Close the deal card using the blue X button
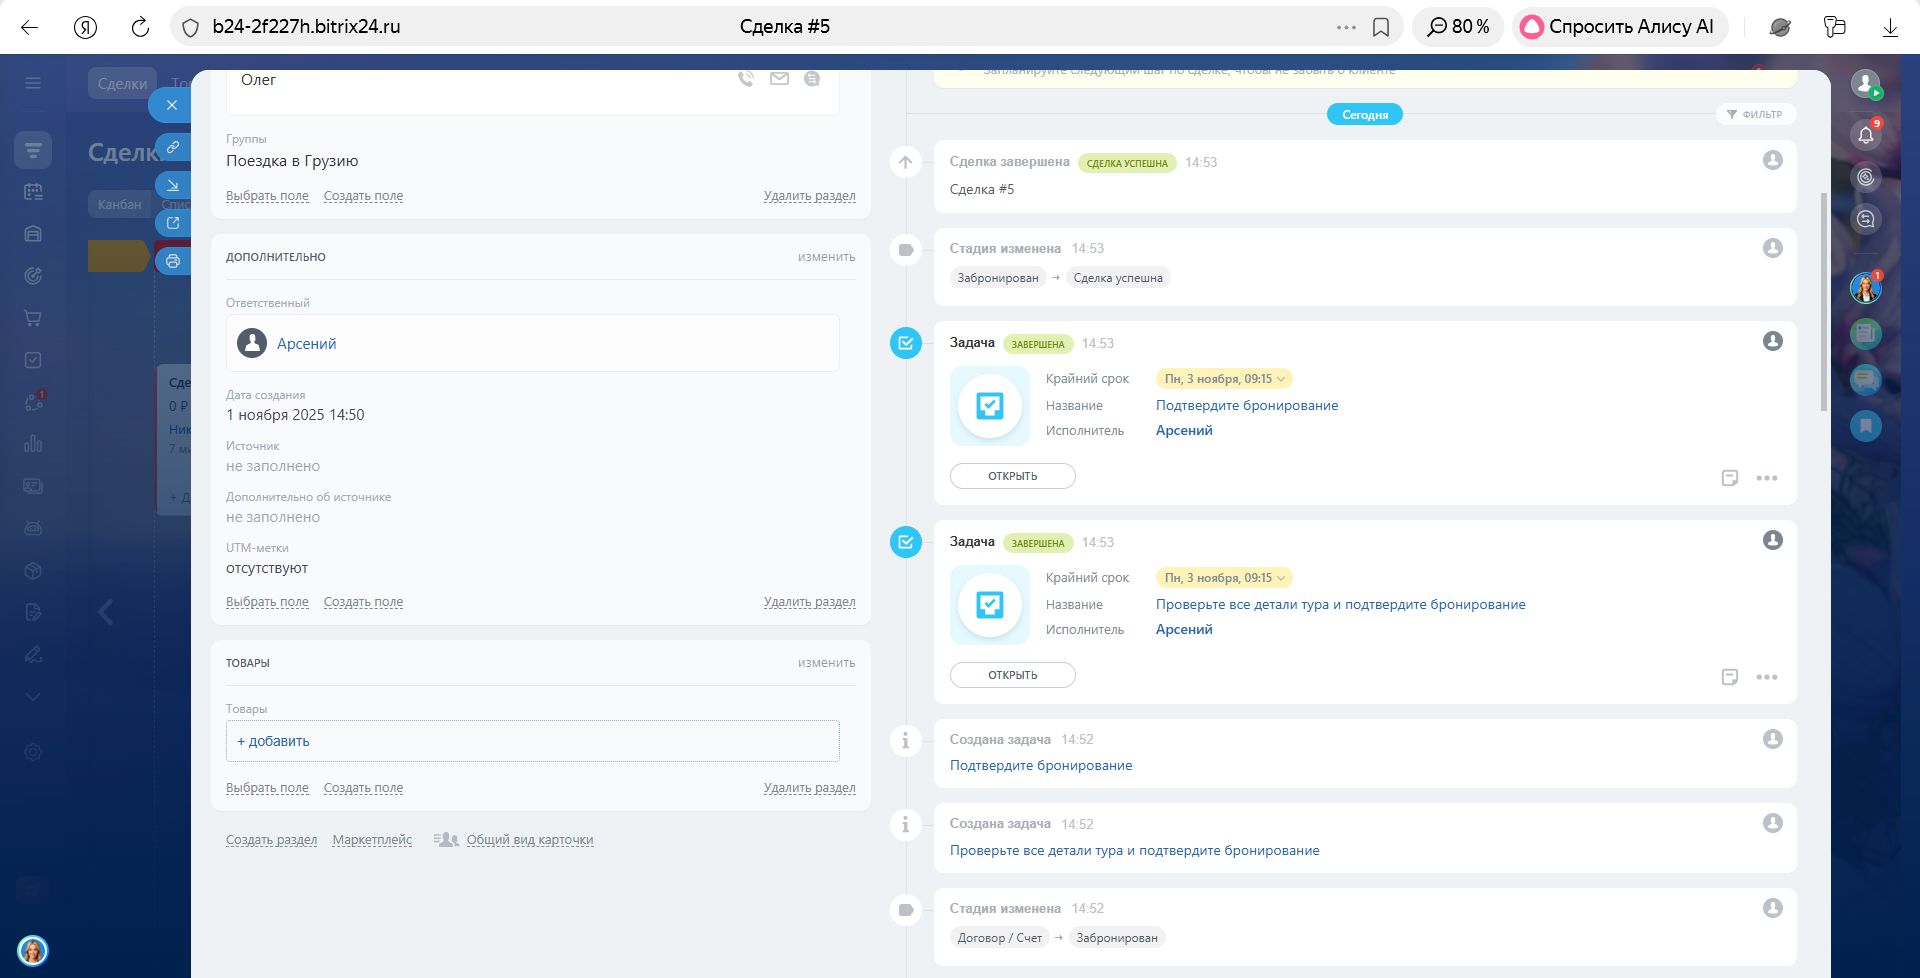 pos(171,105)
